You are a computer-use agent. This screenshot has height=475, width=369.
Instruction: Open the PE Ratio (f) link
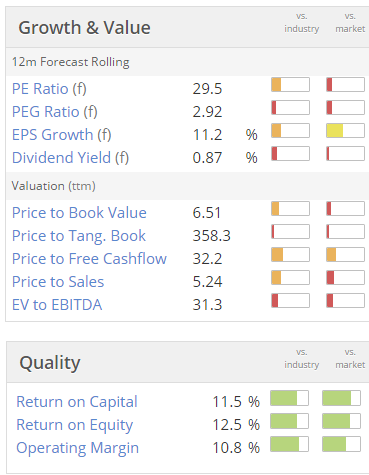point(49,89)
